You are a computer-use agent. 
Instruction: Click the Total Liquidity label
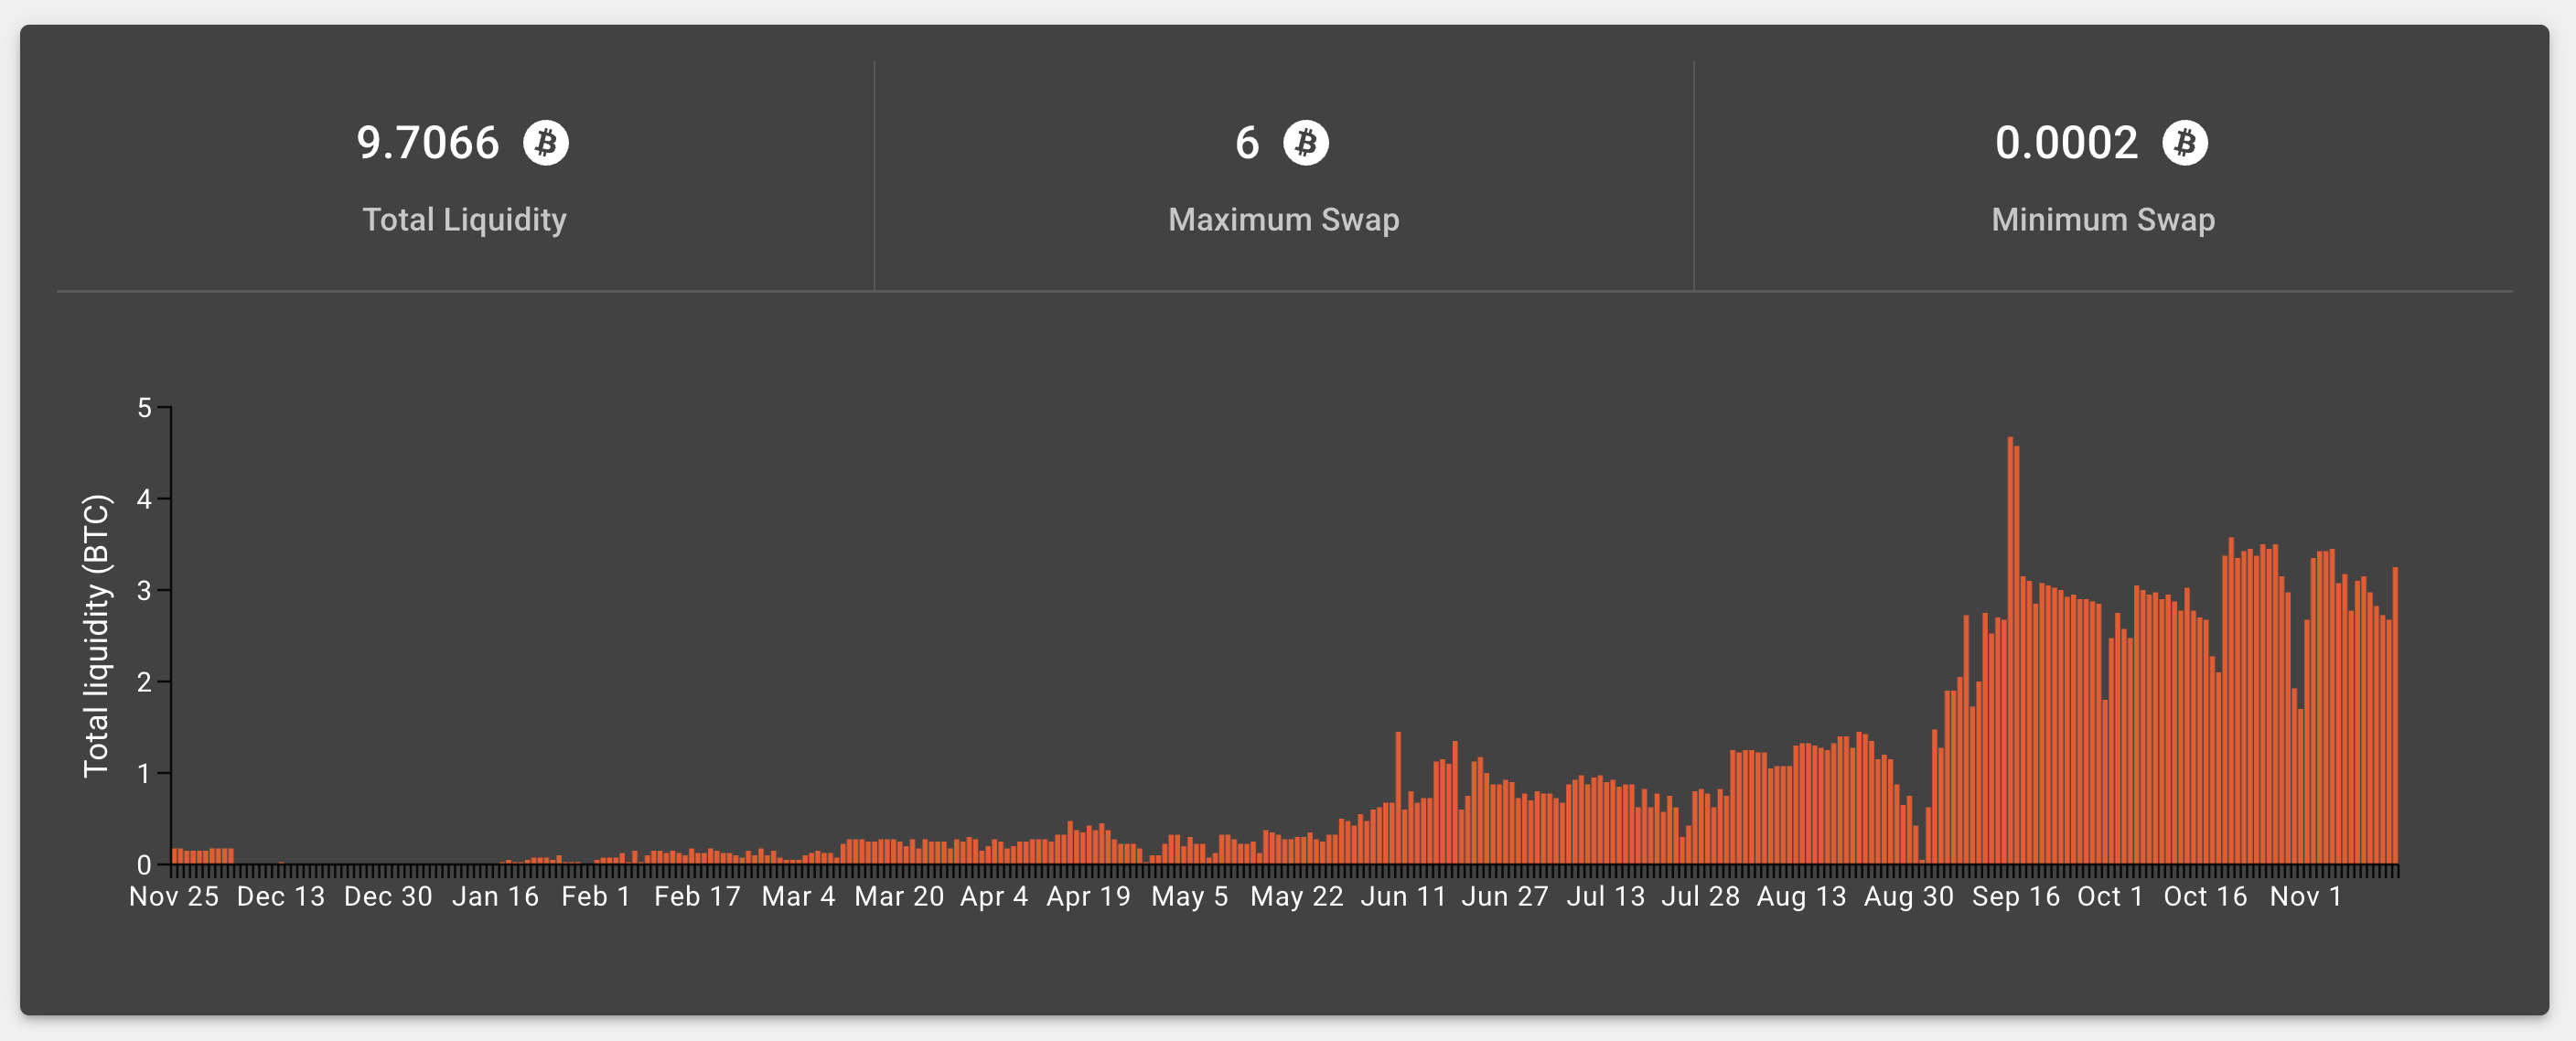464,219
